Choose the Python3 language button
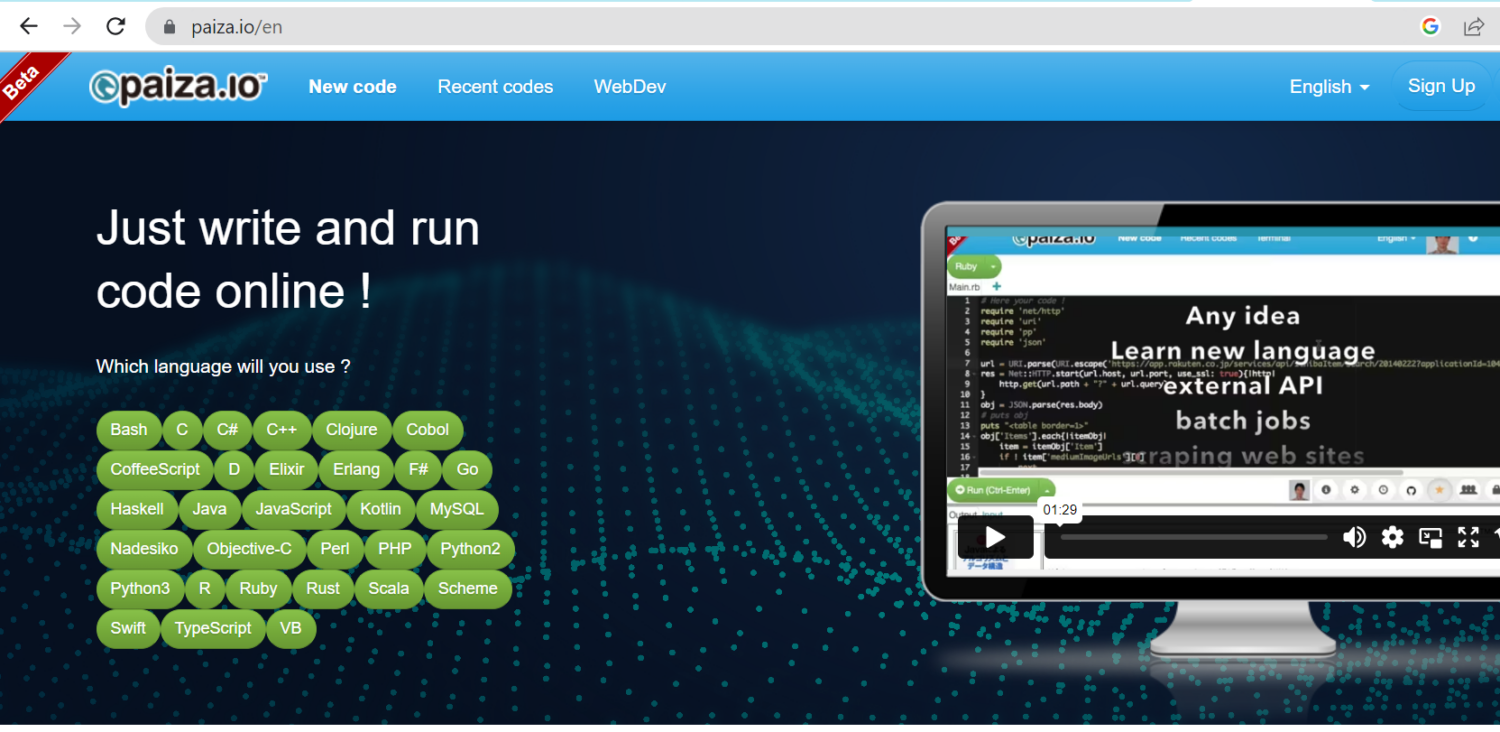Screen dimensions: 1500x732 click(x=140, y=589)
